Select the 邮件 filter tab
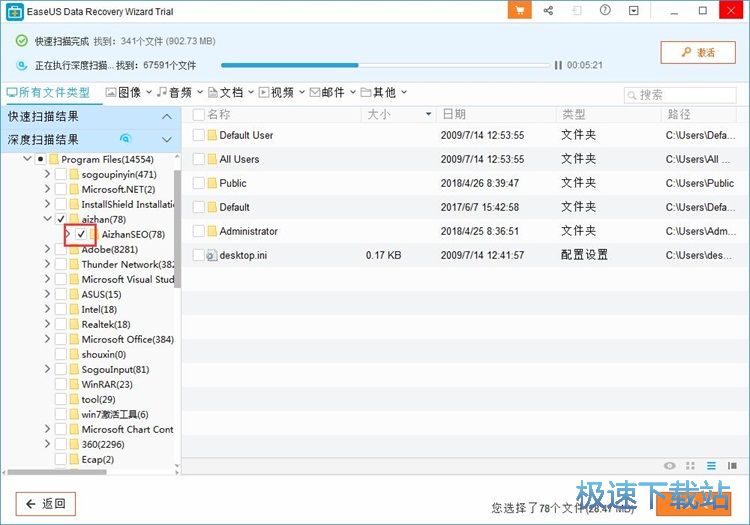This screenshot has width=750, height=525. (327, 92)
